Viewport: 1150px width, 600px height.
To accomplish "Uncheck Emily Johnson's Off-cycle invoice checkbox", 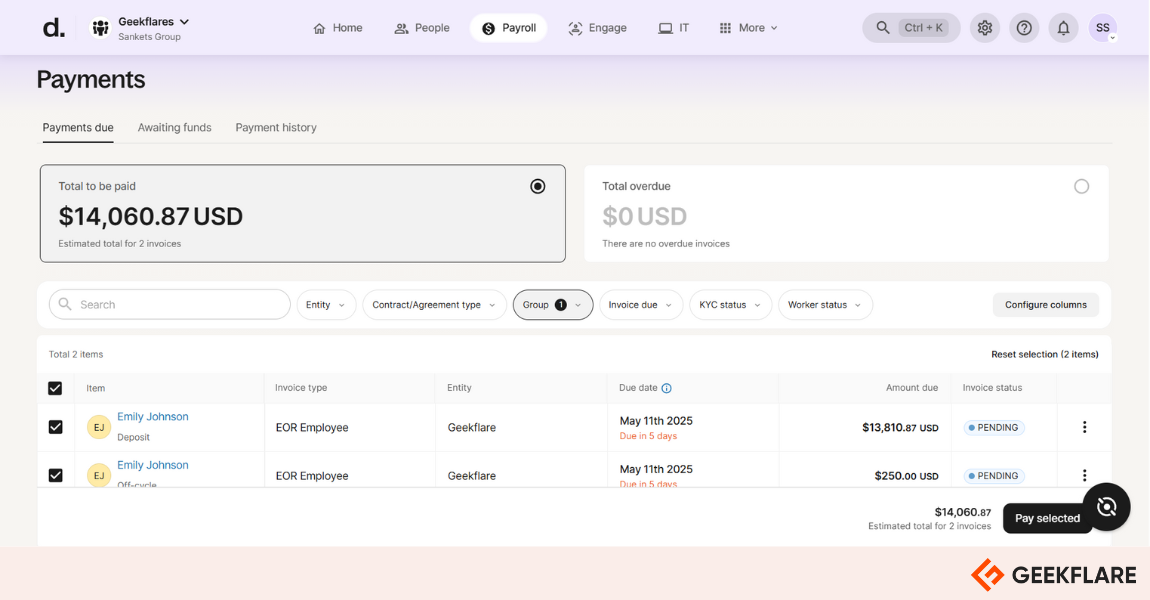I will (x=55, y=475).
